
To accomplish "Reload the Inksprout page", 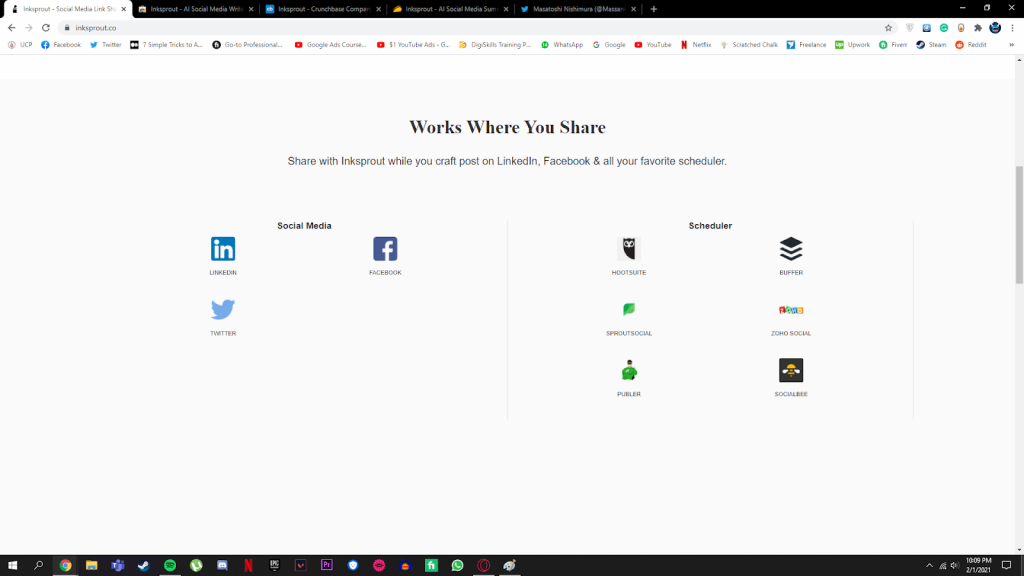I will pyautogui.click(x=46, y=28).
